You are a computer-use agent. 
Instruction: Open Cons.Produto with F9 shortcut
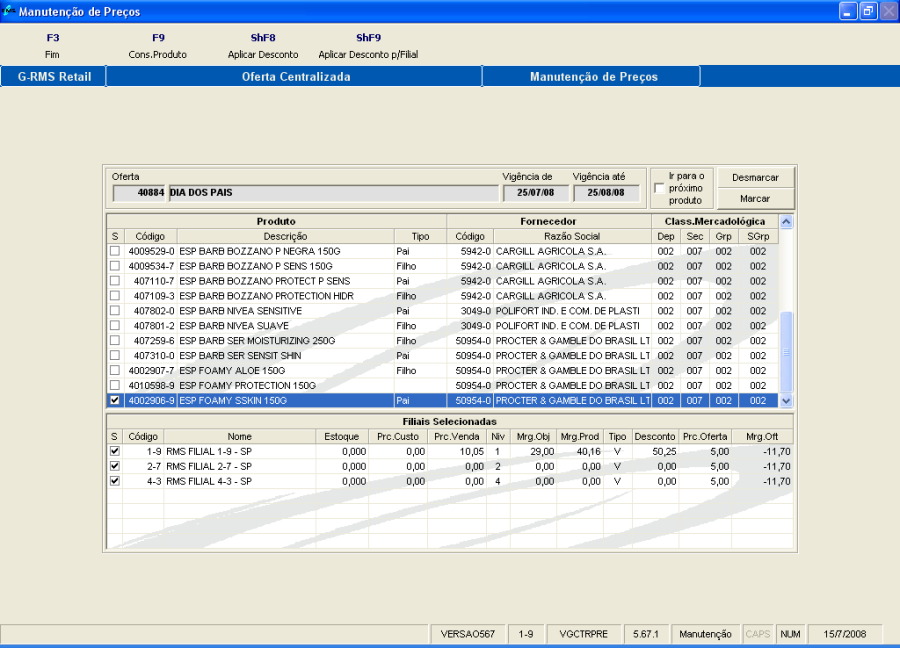158,46
